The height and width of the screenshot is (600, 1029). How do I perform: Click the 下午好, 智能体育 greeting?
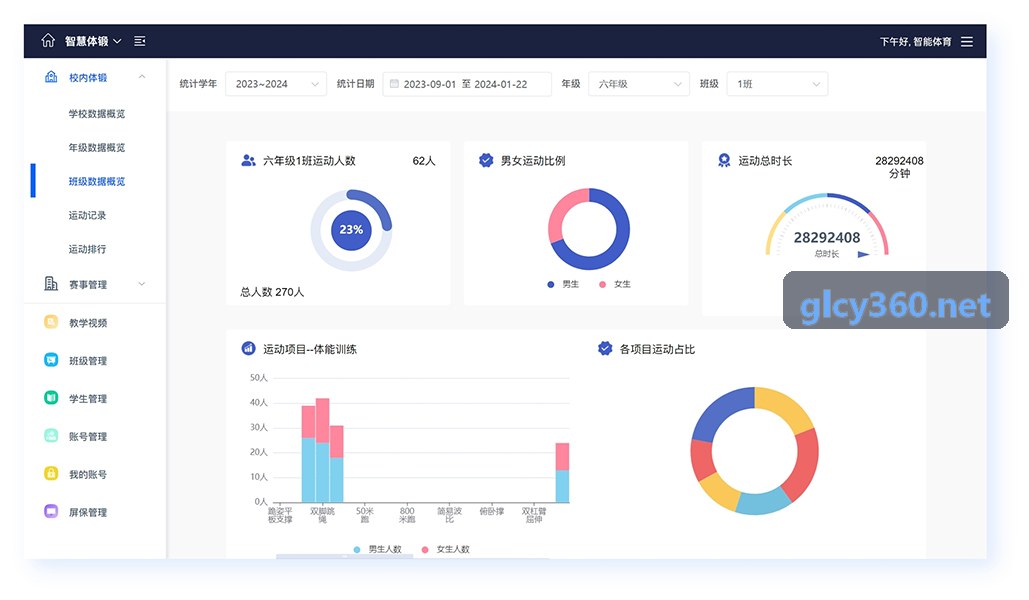click(915, 41)
